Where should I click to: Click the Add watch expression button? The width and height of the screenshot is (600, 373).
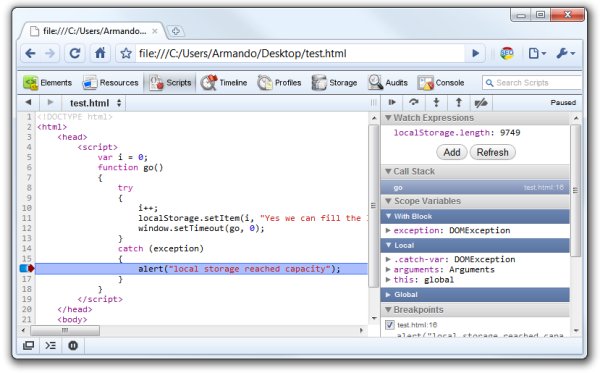click(x=452, y=152)
